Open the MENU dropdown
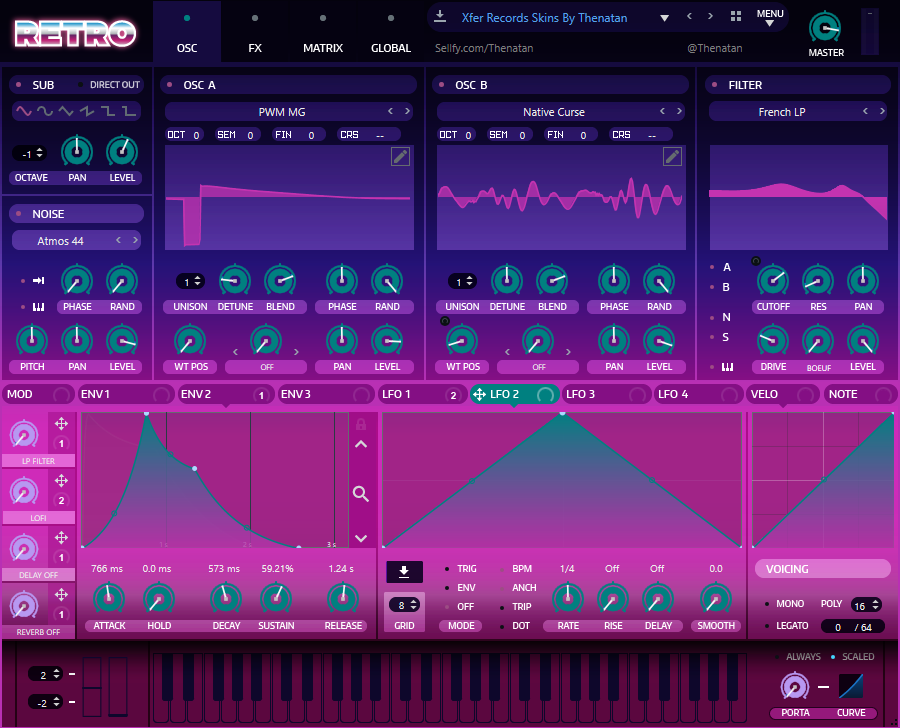The height and width of the screenshot is (728, 900). [x=770, y=17]
